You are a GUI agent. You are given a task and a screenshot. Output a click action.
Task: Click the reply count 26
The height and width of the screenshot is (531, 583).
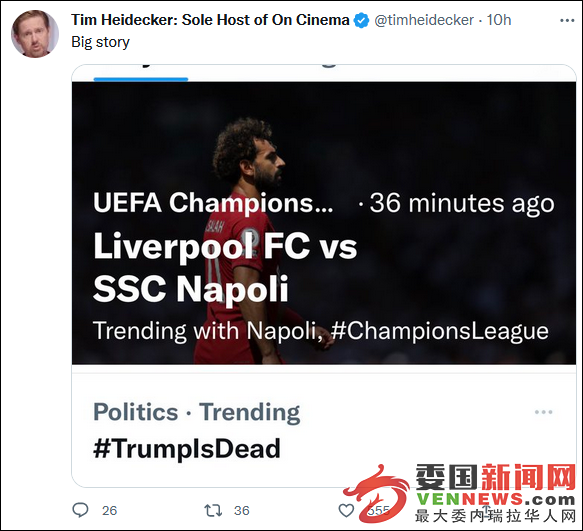tap(110, 511)
